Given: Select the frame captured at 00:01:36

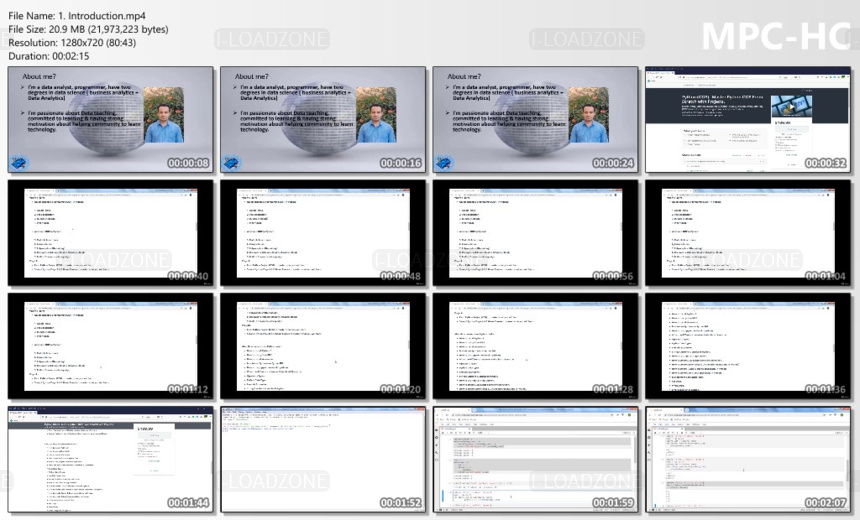Looking at the screenshot, I should (748, 346).
